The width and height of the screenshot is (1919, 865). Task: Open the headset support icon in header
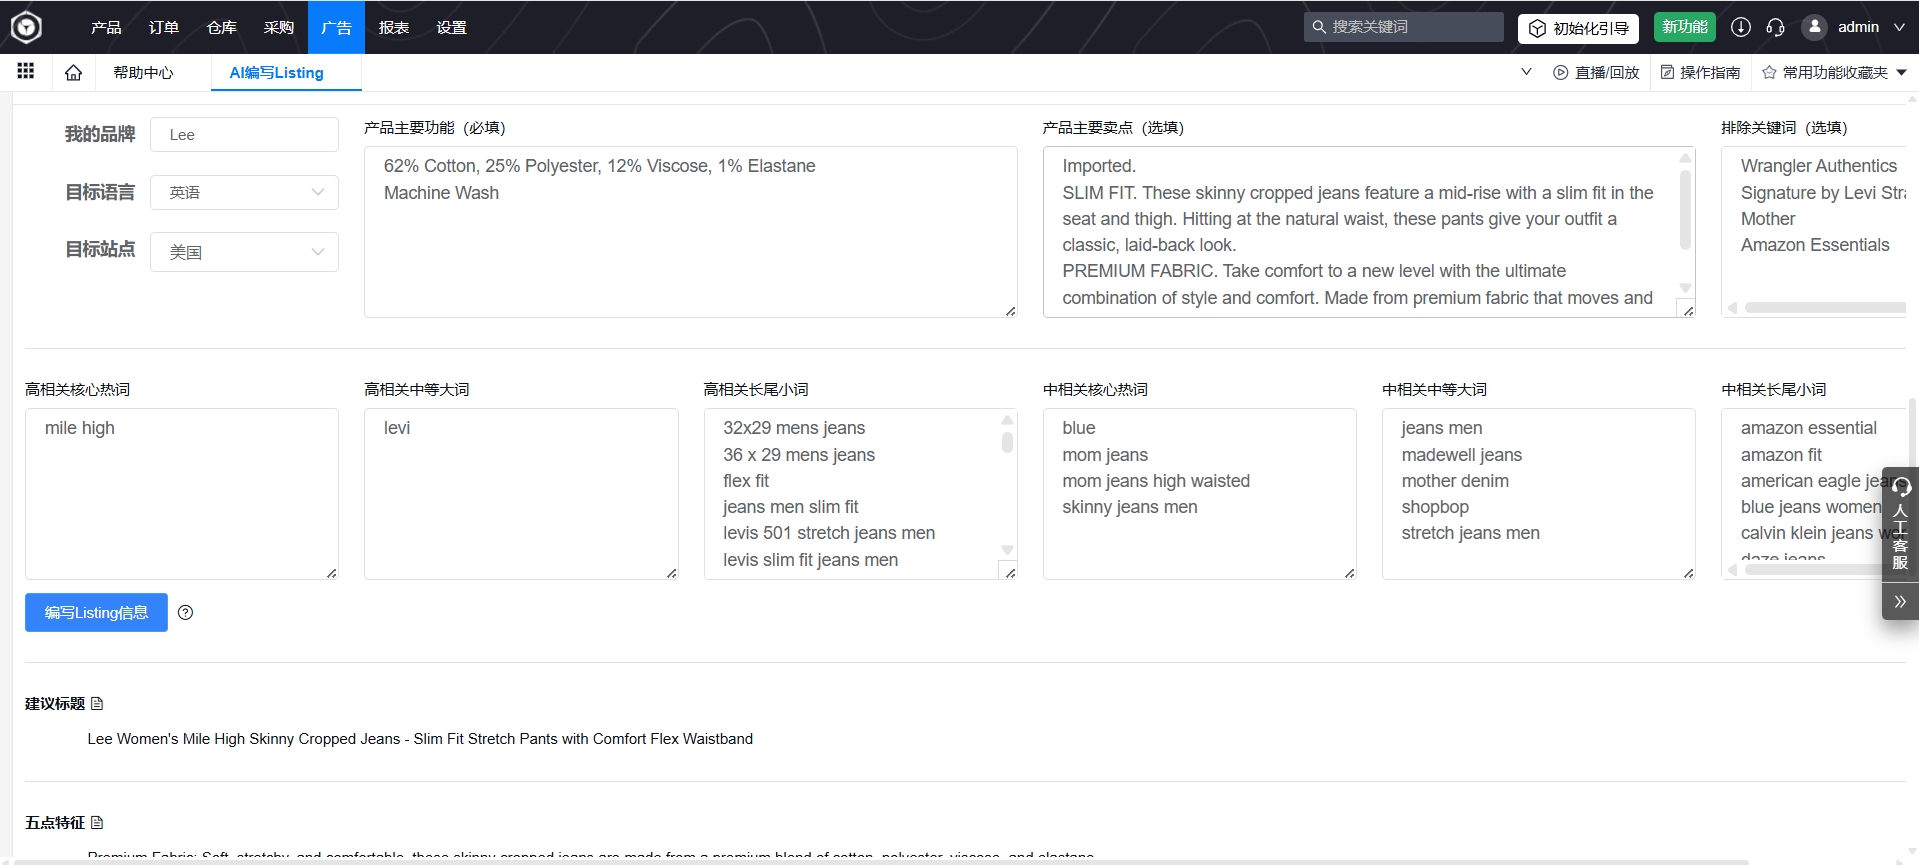1775,27
